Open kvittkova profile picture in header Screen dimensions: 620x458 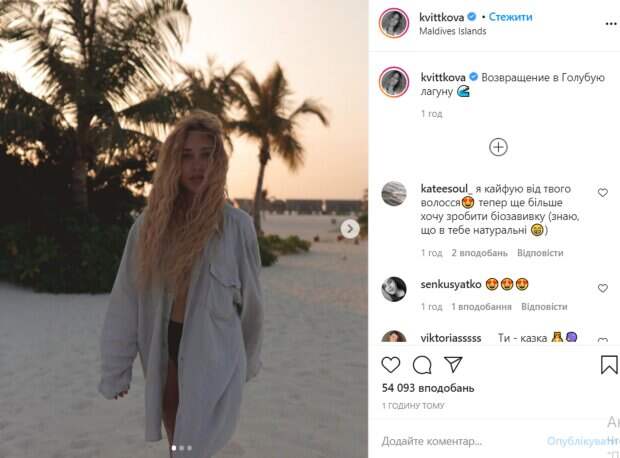[394, 23]
